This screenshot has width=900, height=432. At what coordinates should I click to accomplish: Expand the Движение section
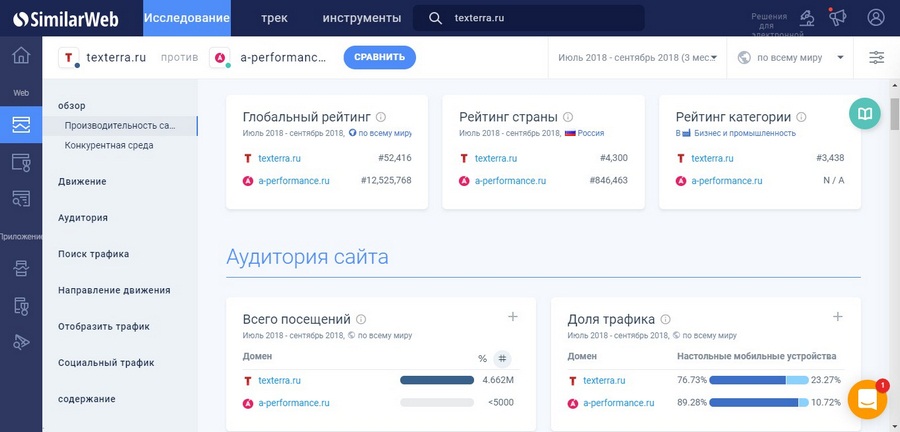[82, 181]
